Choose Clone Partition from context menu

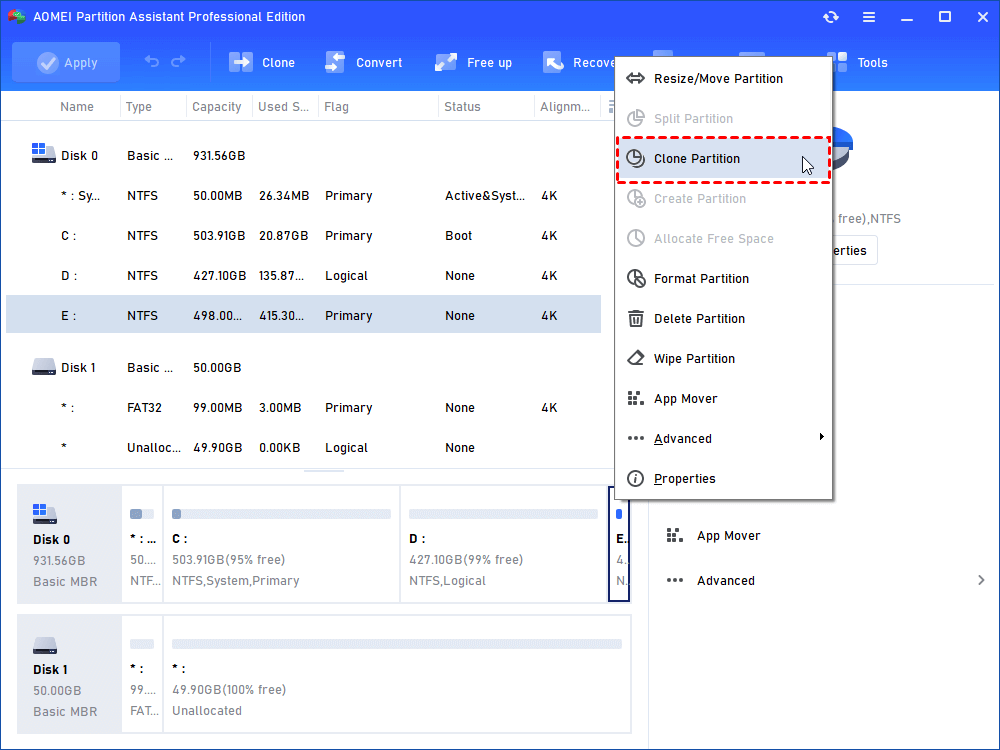click(x=723, y=159)
